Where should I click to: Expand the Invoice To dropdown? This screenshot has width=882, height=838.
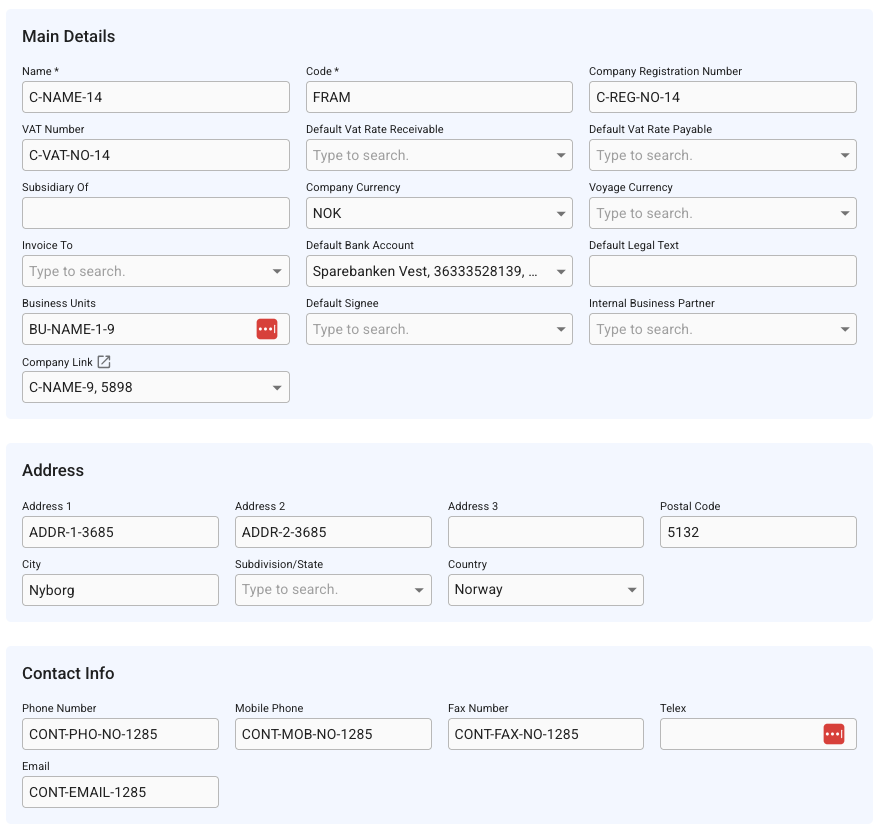(277, 271)
